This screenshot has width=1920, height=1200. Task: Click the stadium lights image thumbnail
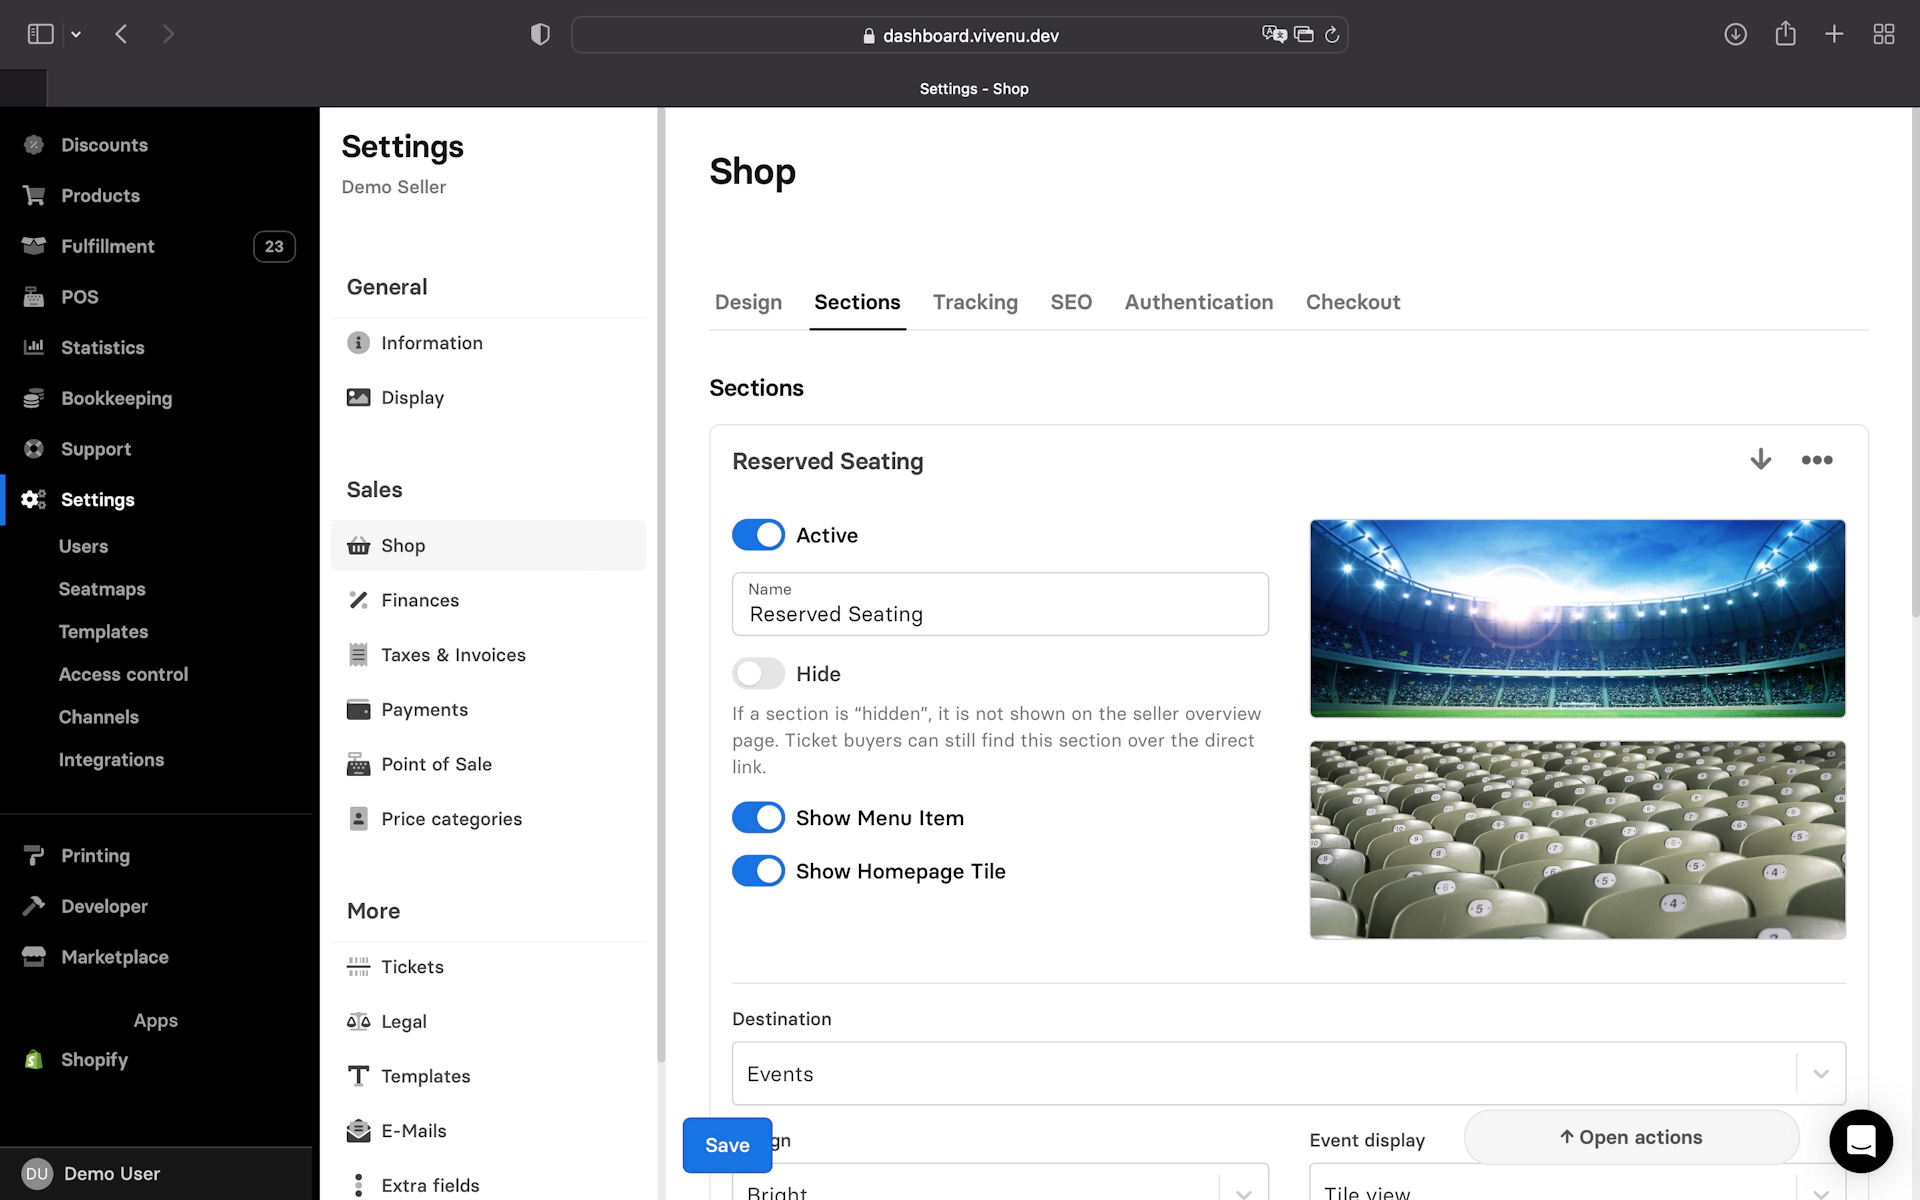coord(1577,618)
